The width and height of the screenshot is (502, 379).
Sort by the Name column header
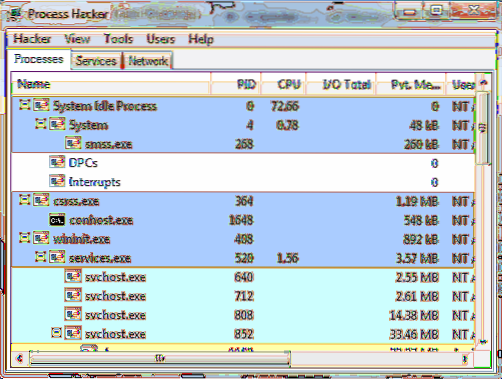point(111,84)
